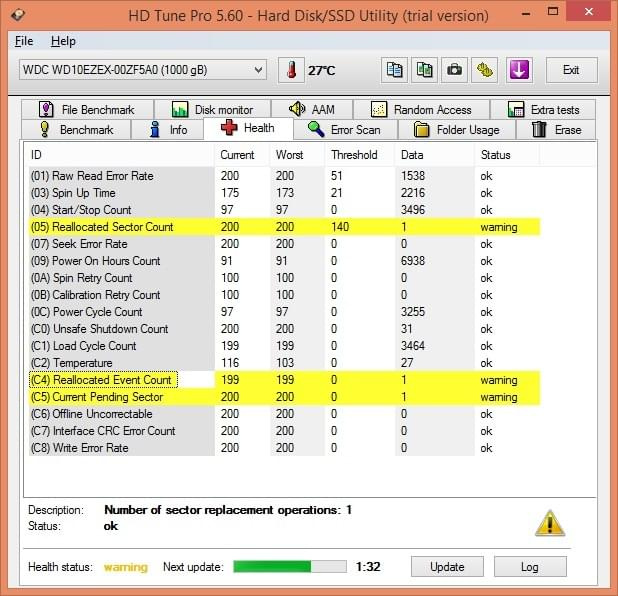Click the Worst column header
618x596 pixels.
click(x=298, y=155)
